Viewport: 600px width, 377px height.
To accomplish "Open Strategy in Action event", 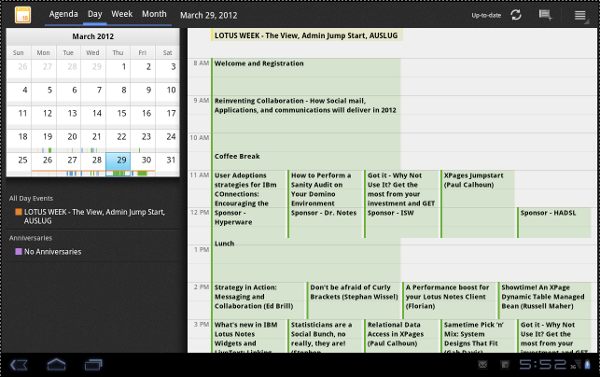I will (259, 301).
